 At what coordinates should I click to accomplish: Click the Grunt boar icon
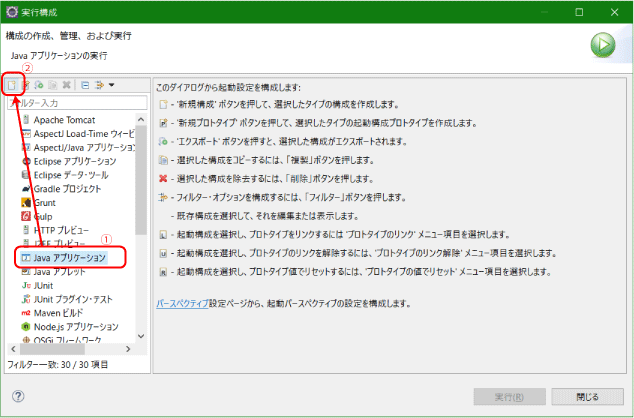26,202
